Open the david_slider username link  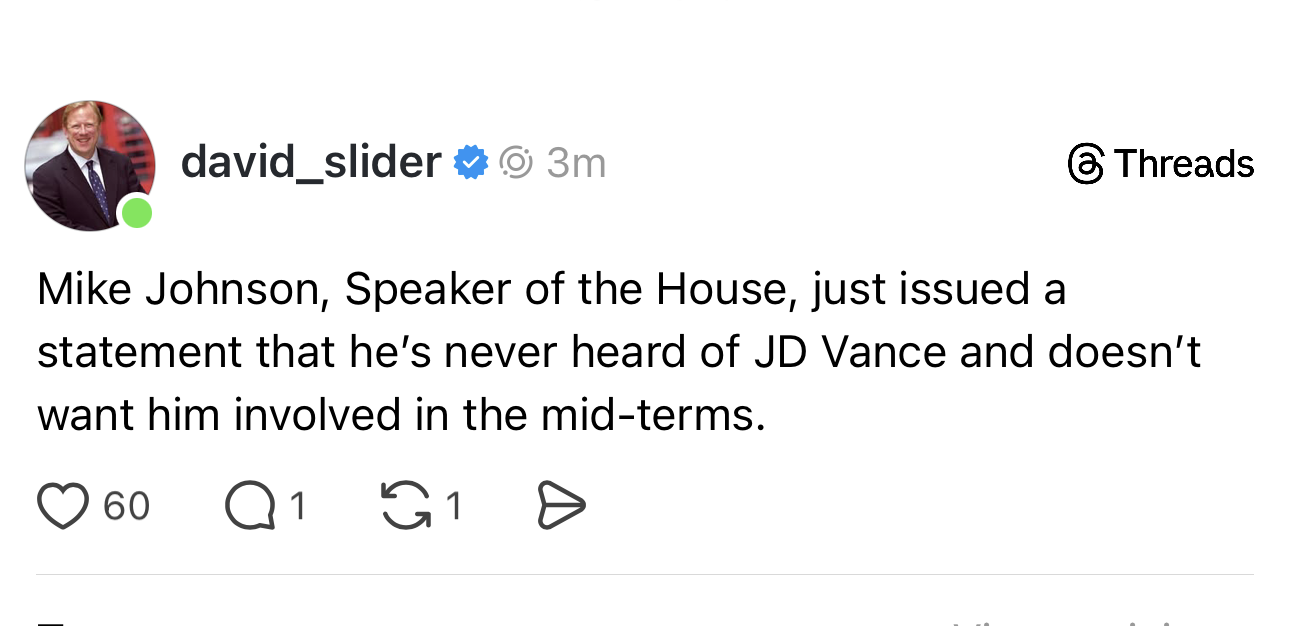click(x=311, y=162)
